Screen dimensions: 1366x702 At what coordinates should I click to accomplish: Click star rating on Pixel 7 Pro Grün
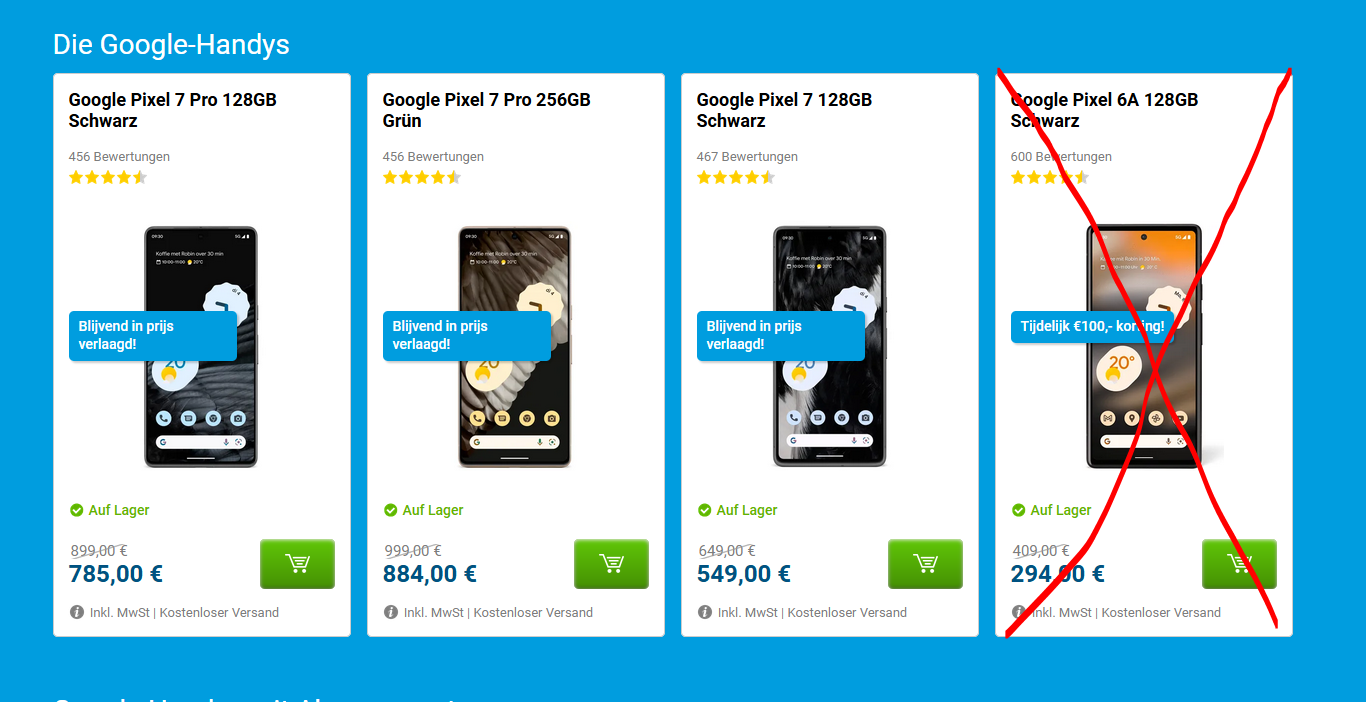[x=421, y=178]
